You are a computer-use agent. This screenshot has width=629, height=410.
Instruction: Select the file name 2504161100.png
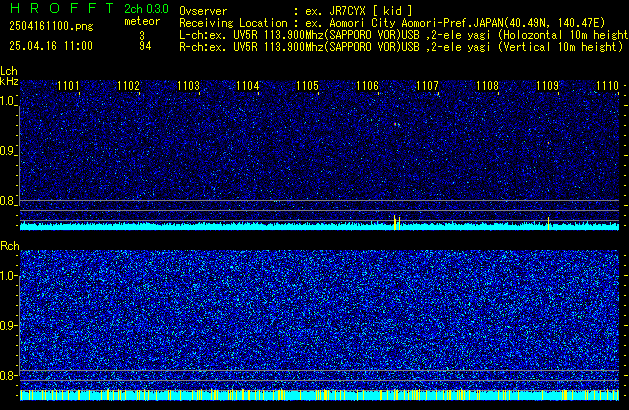click(51, 26)
